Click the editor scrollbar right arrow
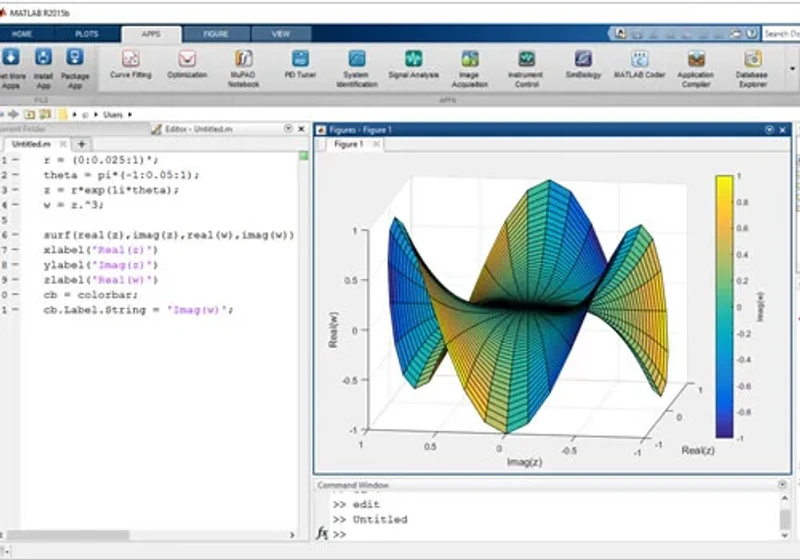The height and width of the screenshot is (560, 800). point(292,535)
